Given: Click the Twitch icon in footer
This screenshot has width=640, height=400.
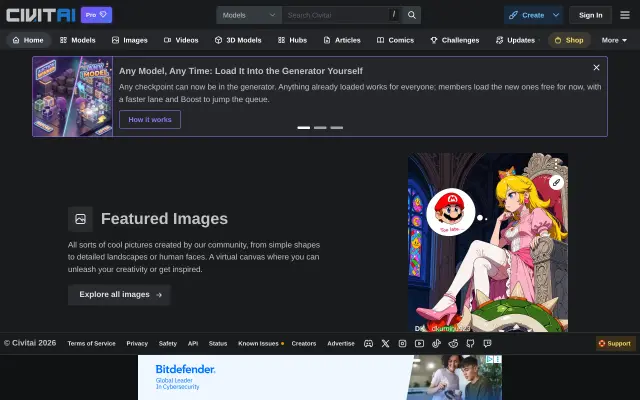Looking at the screenshot, I should point(487,344).
